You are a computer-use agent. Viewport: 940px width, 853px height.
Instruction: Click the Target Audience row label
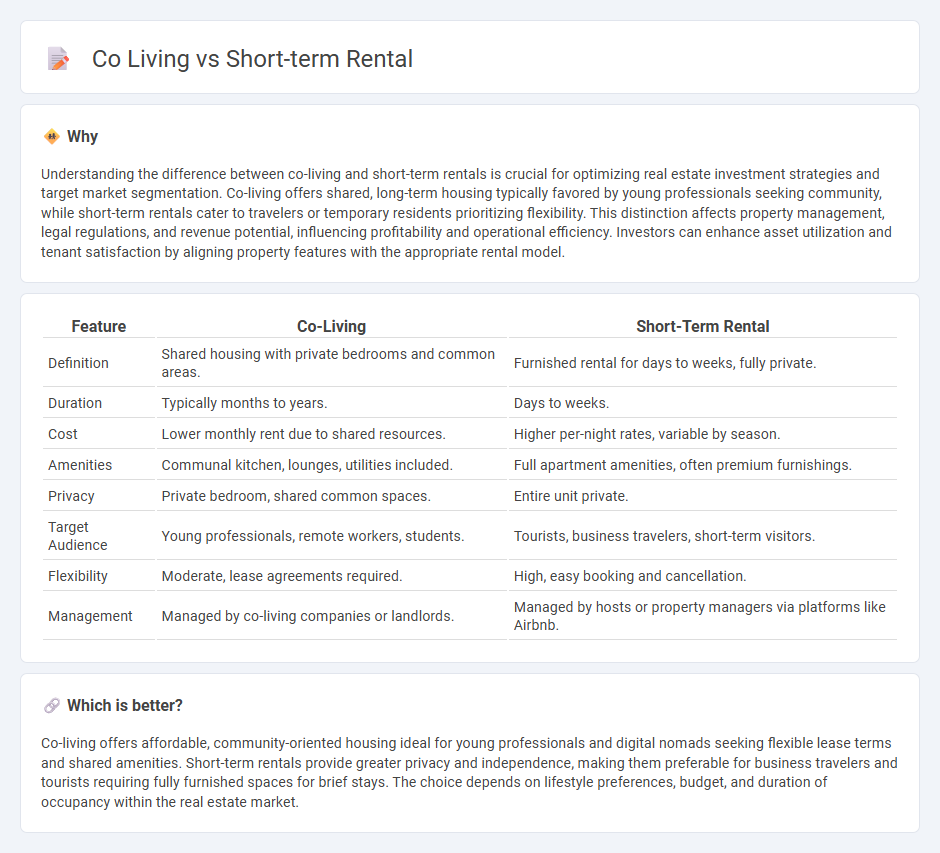point(78,536)
